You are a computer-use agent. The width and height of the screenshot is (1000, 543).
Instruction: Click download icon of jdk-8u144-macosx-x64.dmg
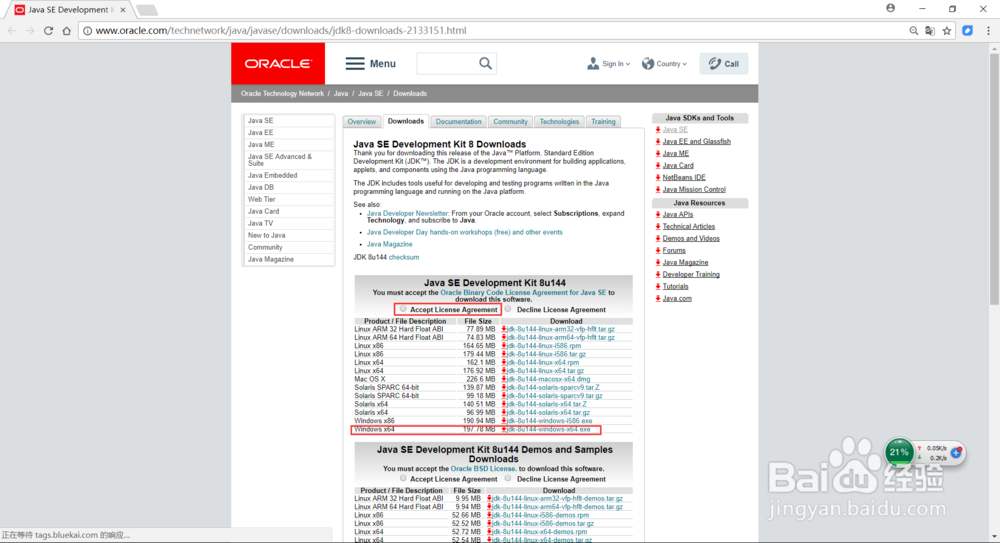(x=504, y=379)
